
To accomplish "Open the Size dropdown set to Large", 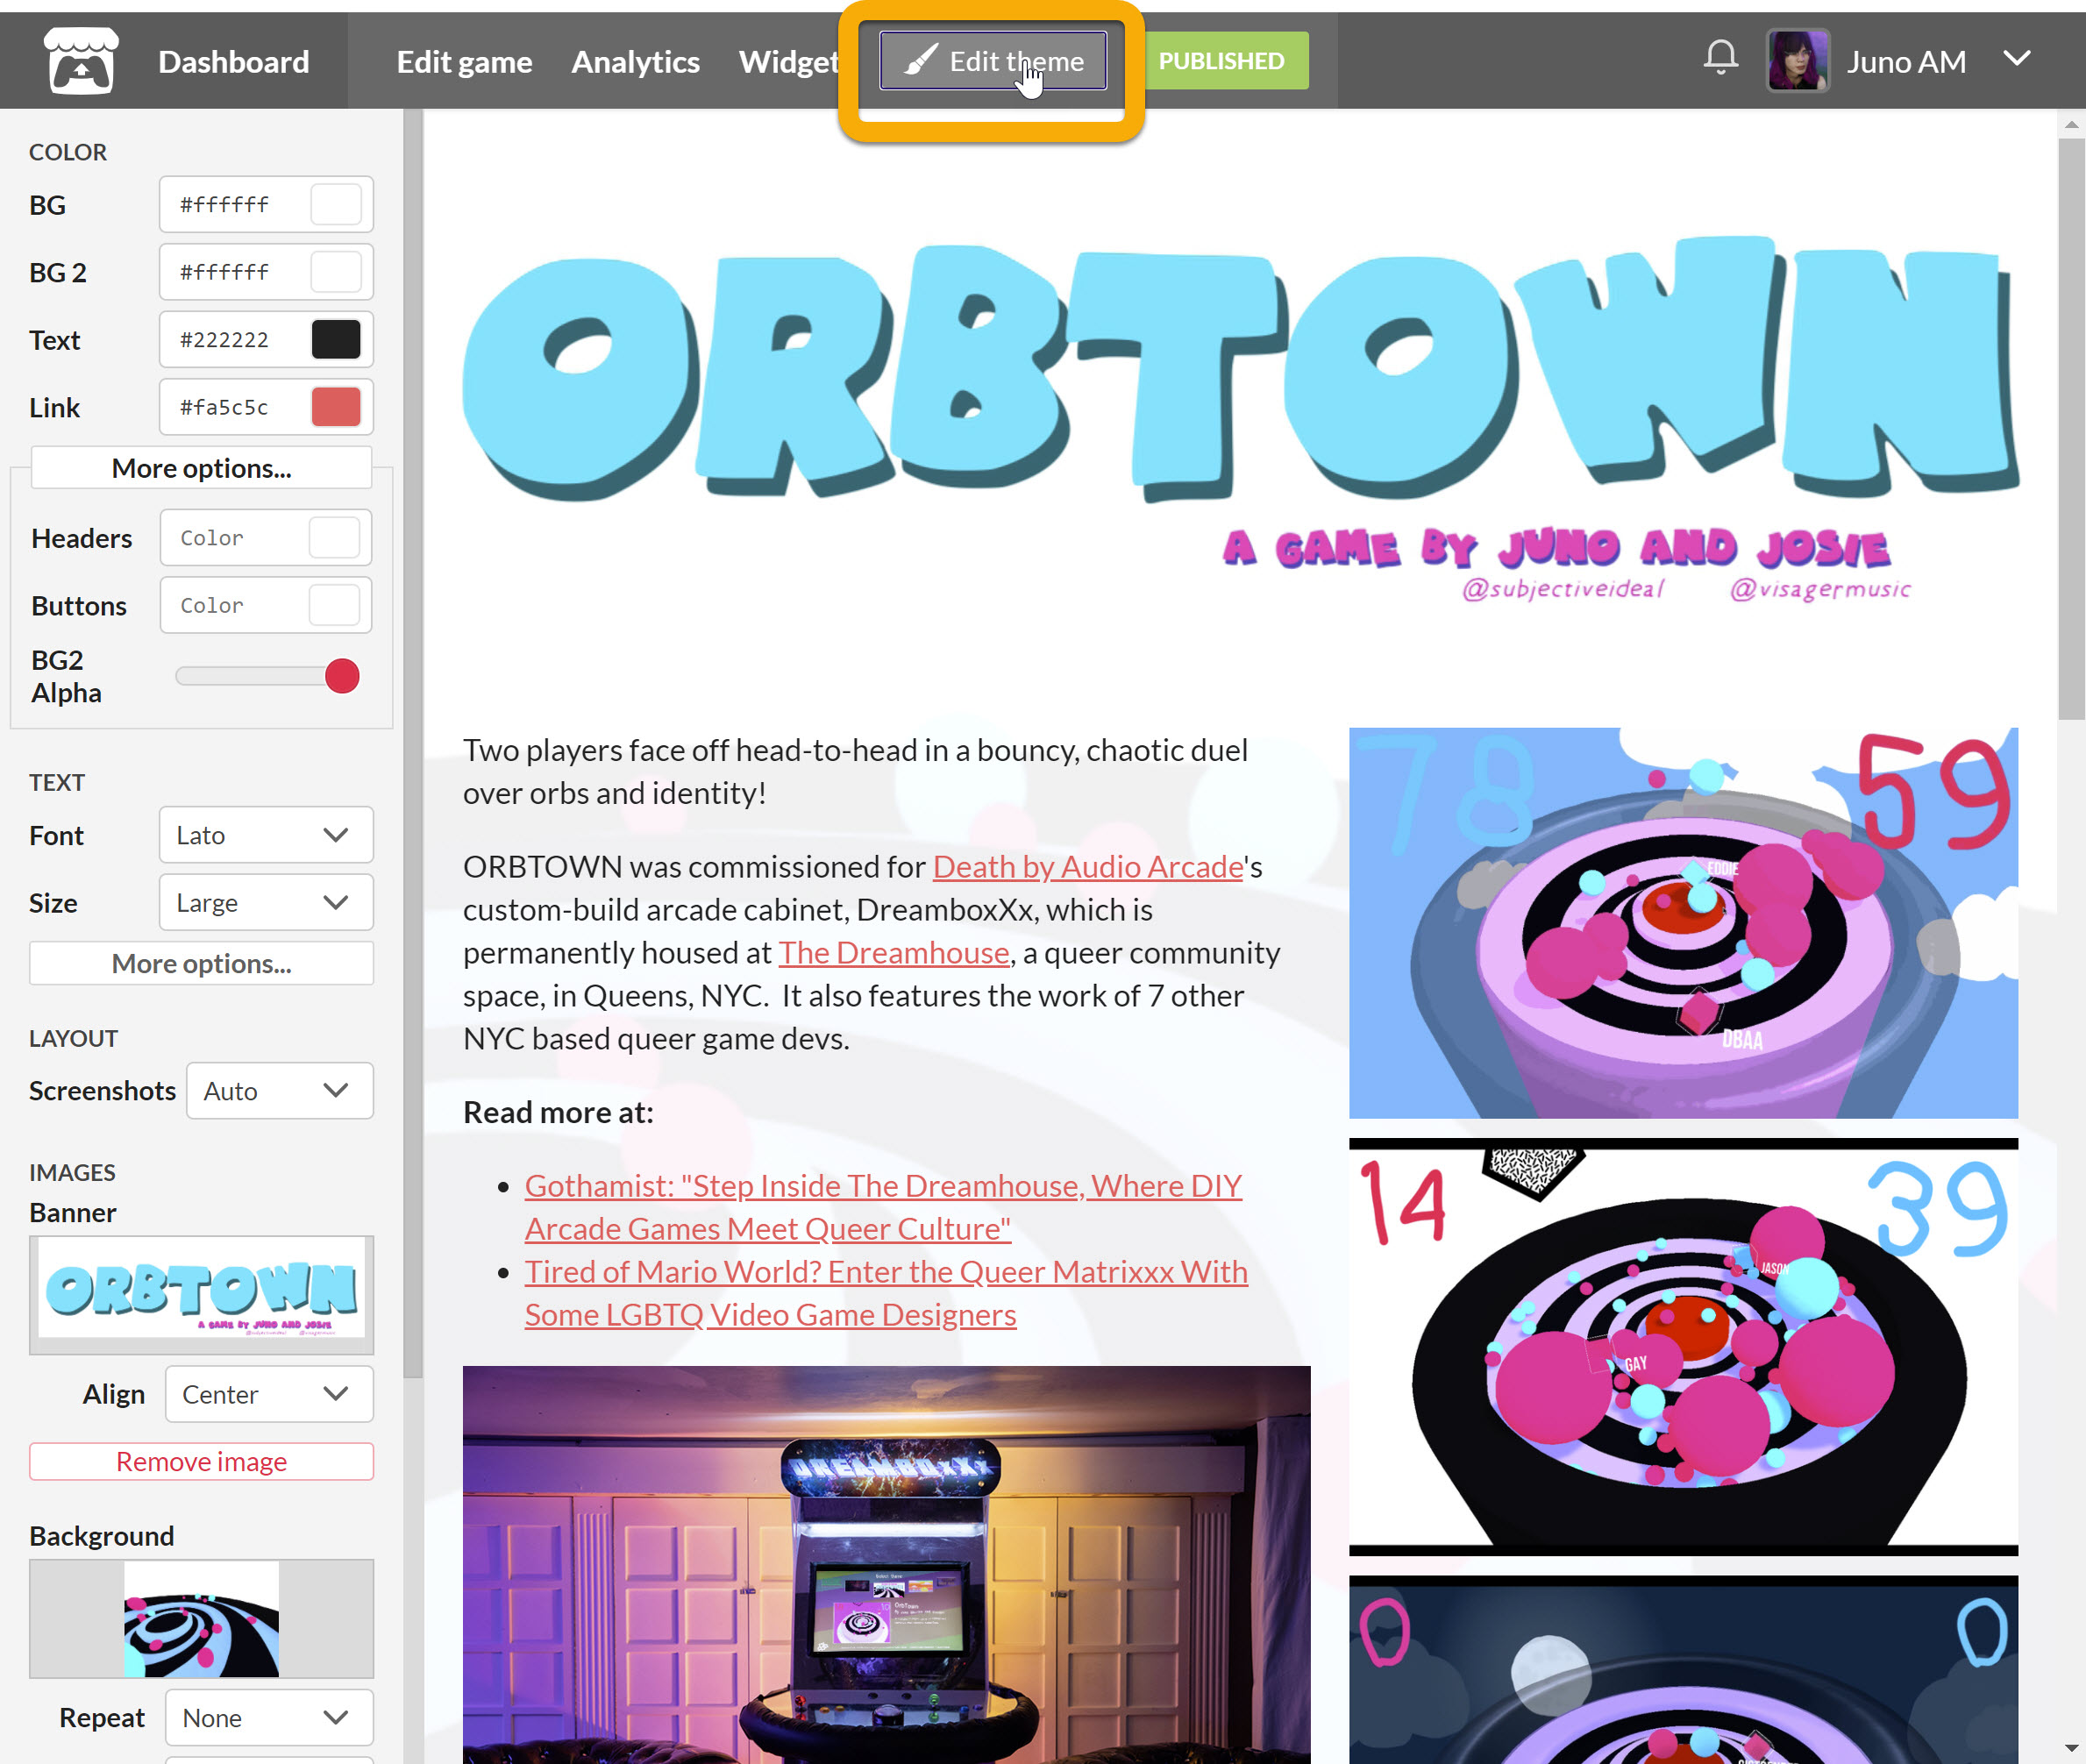I will point(266,902).
